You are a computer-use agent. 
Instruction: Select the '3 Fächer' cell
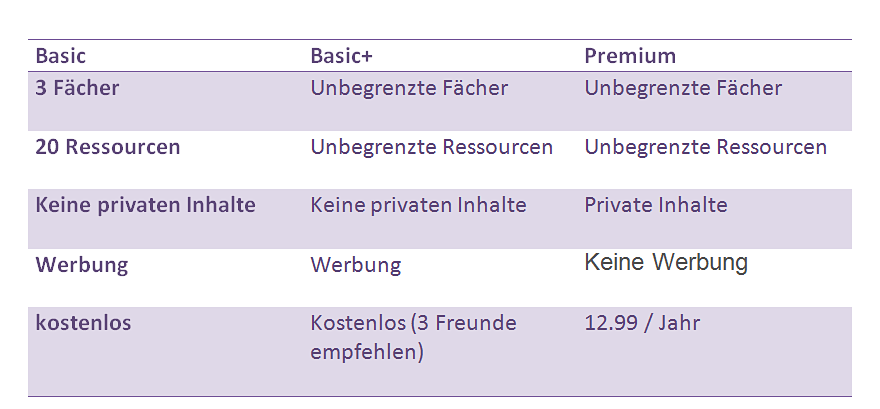pyautogui.click(x=77, y=88)
